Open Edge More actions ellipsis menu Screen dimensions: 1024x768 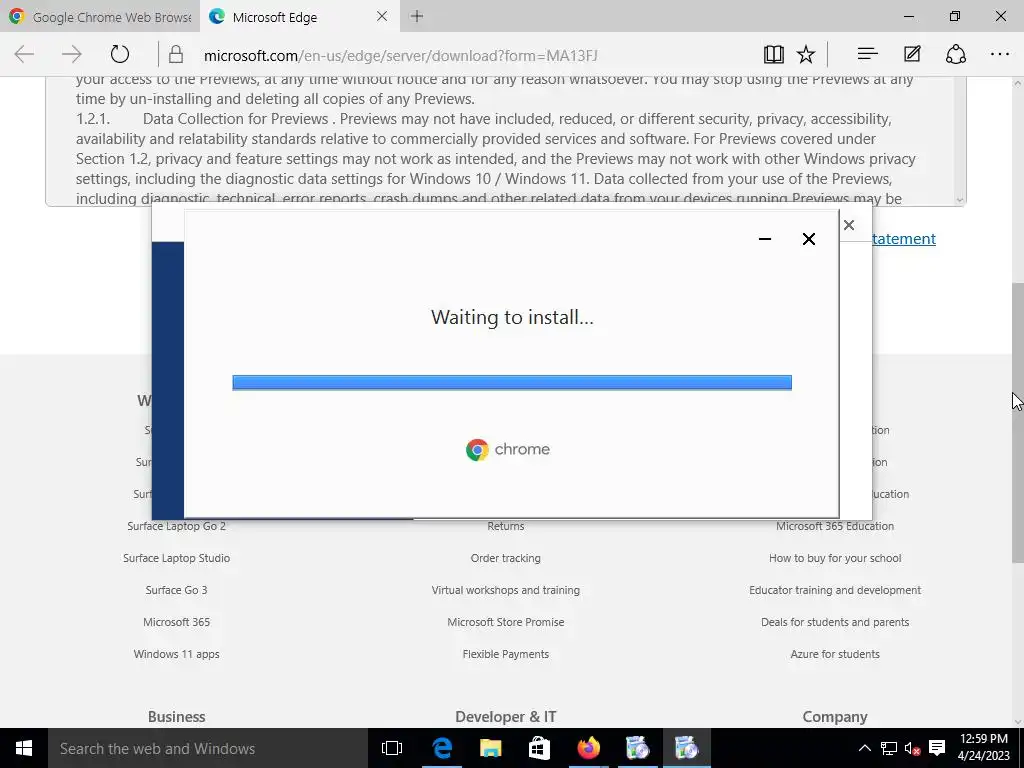click(x=1000, y=54)
